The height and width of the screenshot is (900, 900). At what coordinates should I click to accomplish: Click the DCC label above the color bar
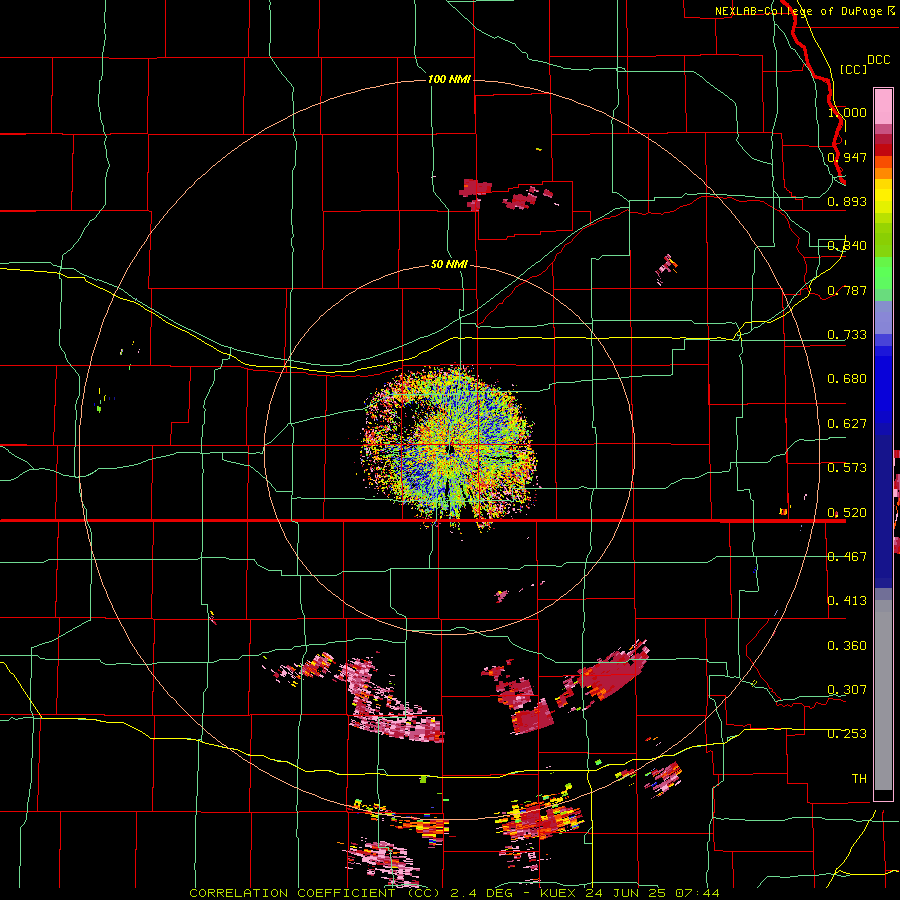click(x=878, y=60)
